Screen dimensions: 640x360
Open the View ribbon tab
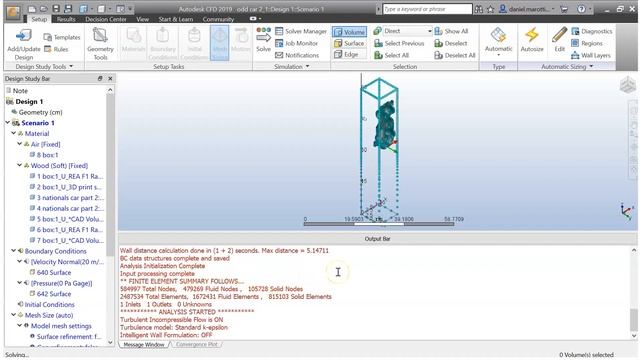click(142, 19)
